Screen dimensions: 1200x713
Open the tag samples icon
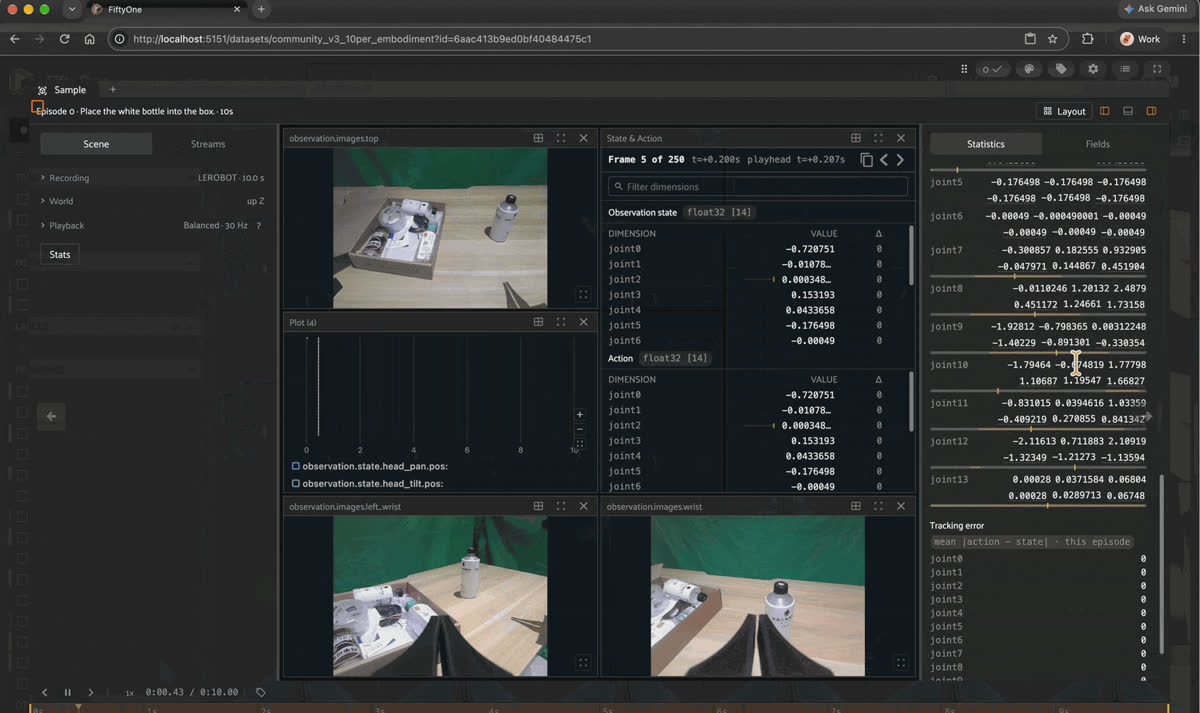1061,69
